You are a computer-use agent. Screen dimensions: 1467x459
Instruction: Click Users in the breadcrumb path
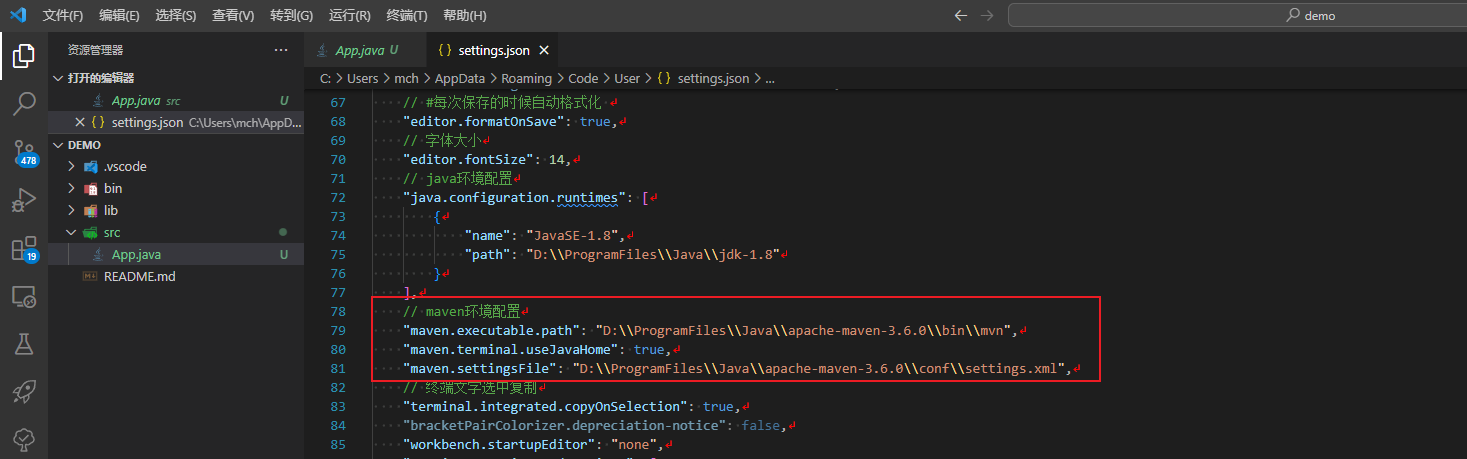(x=363, y=78)
